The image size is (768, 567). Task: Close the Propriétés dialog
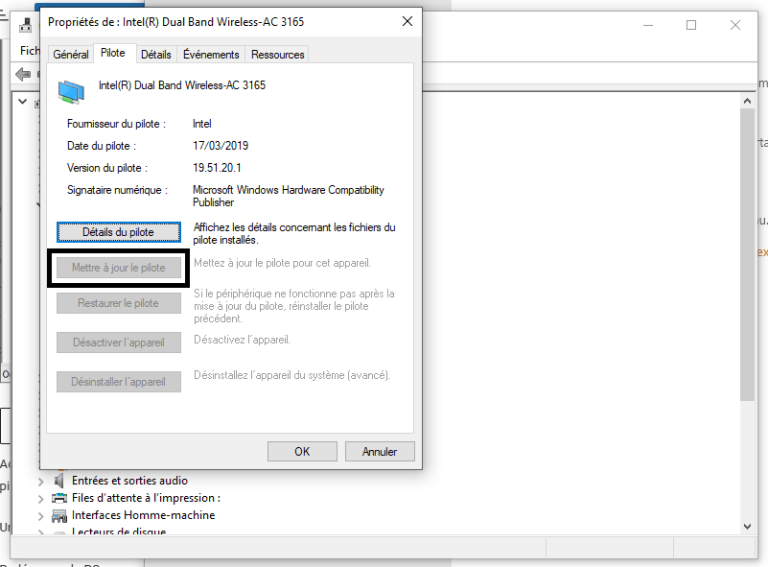[407, 22]
